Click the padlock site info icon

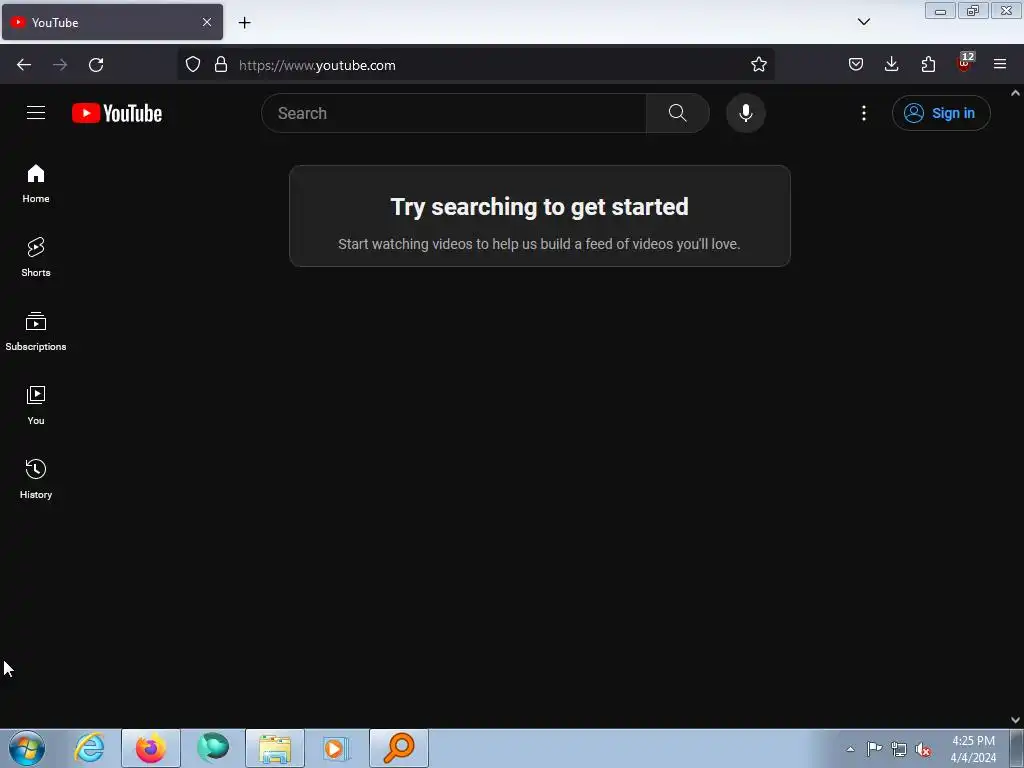[221, 65]
